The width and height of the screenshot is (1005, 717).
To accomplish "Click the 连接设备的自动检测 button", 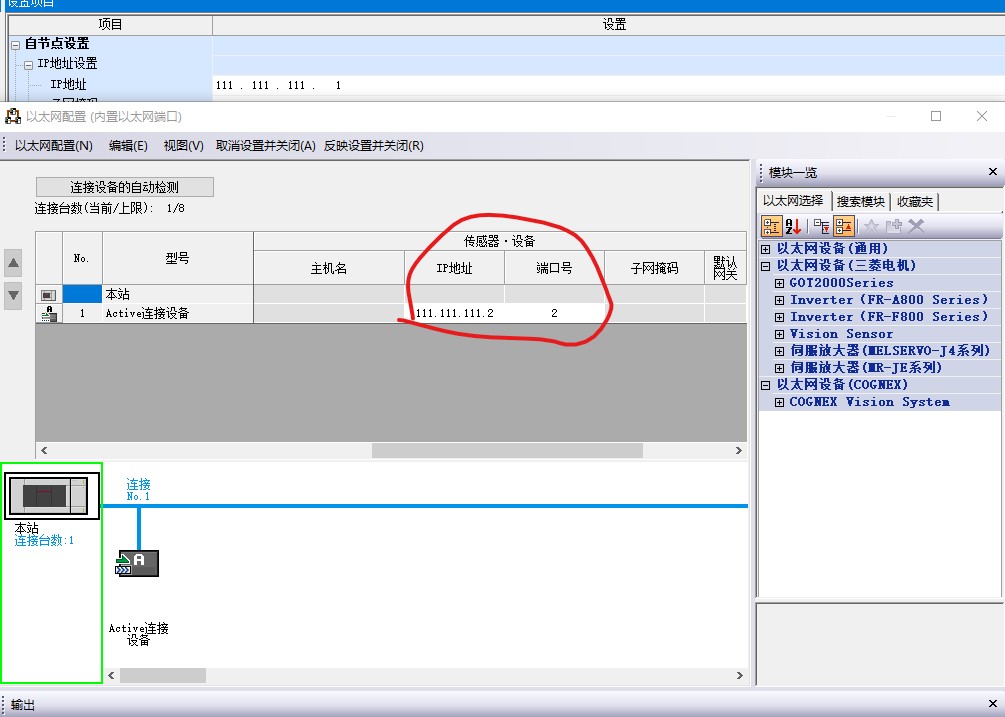I will pyautogui.click(x=125, y=187).
